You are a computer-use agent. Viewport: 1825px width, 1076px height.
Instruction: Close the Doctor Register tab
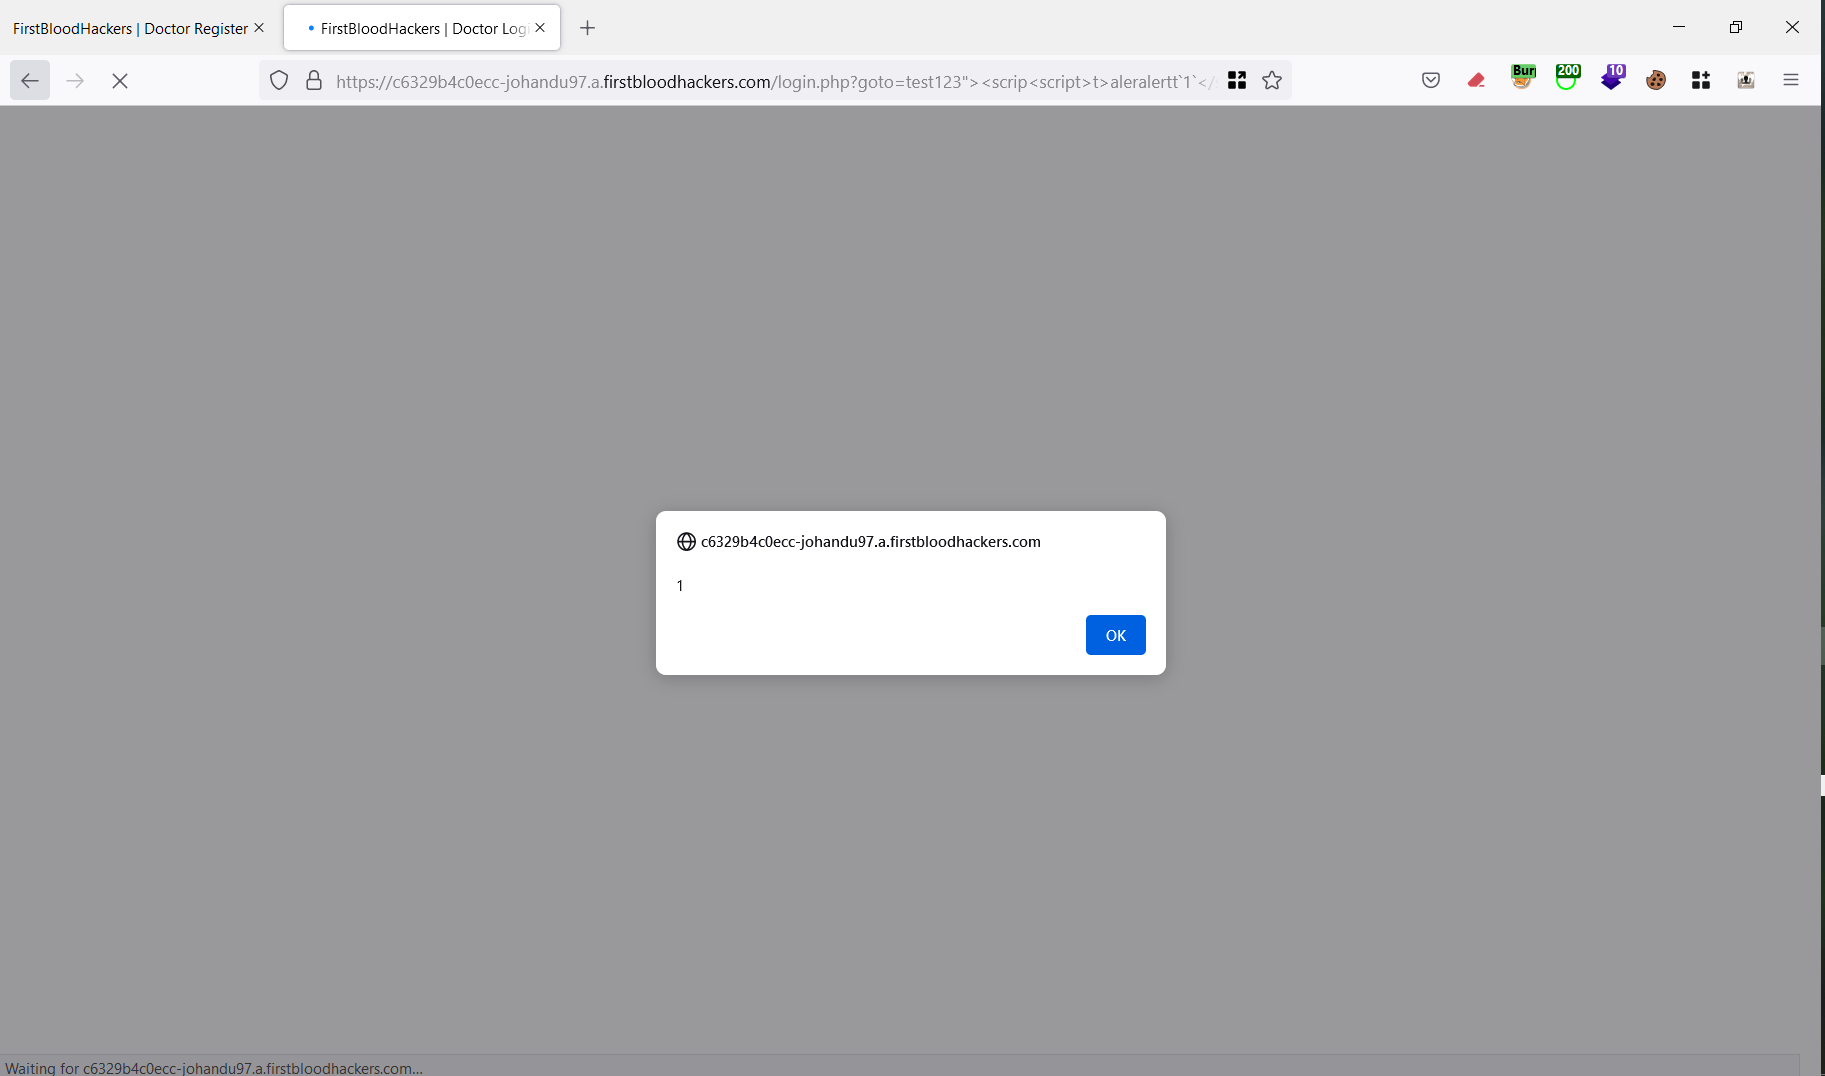[259, 28]
